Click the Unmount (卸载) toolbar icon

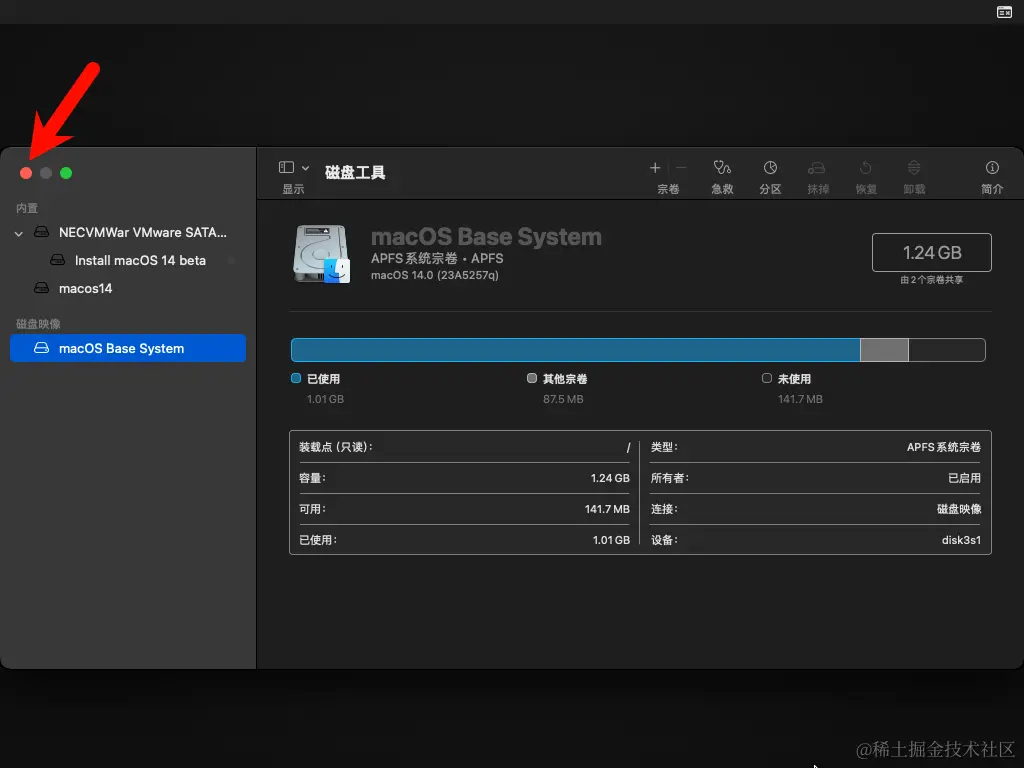click(914, 168)
